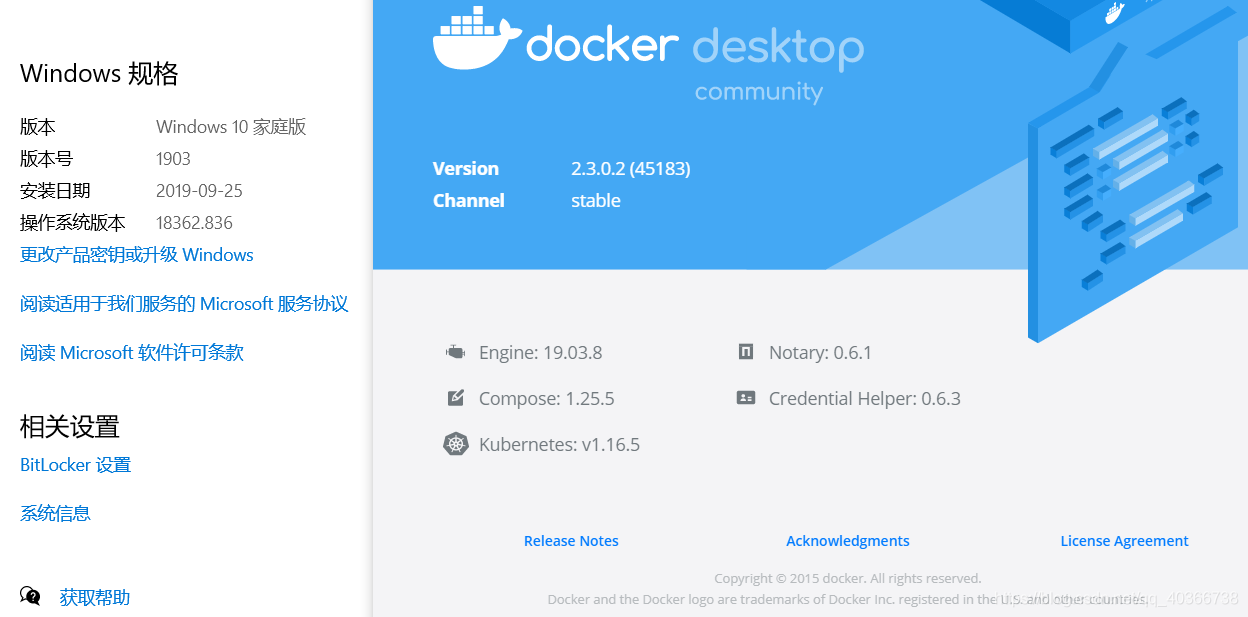Click the Notary: 0.6.1 text

[821, 353]
